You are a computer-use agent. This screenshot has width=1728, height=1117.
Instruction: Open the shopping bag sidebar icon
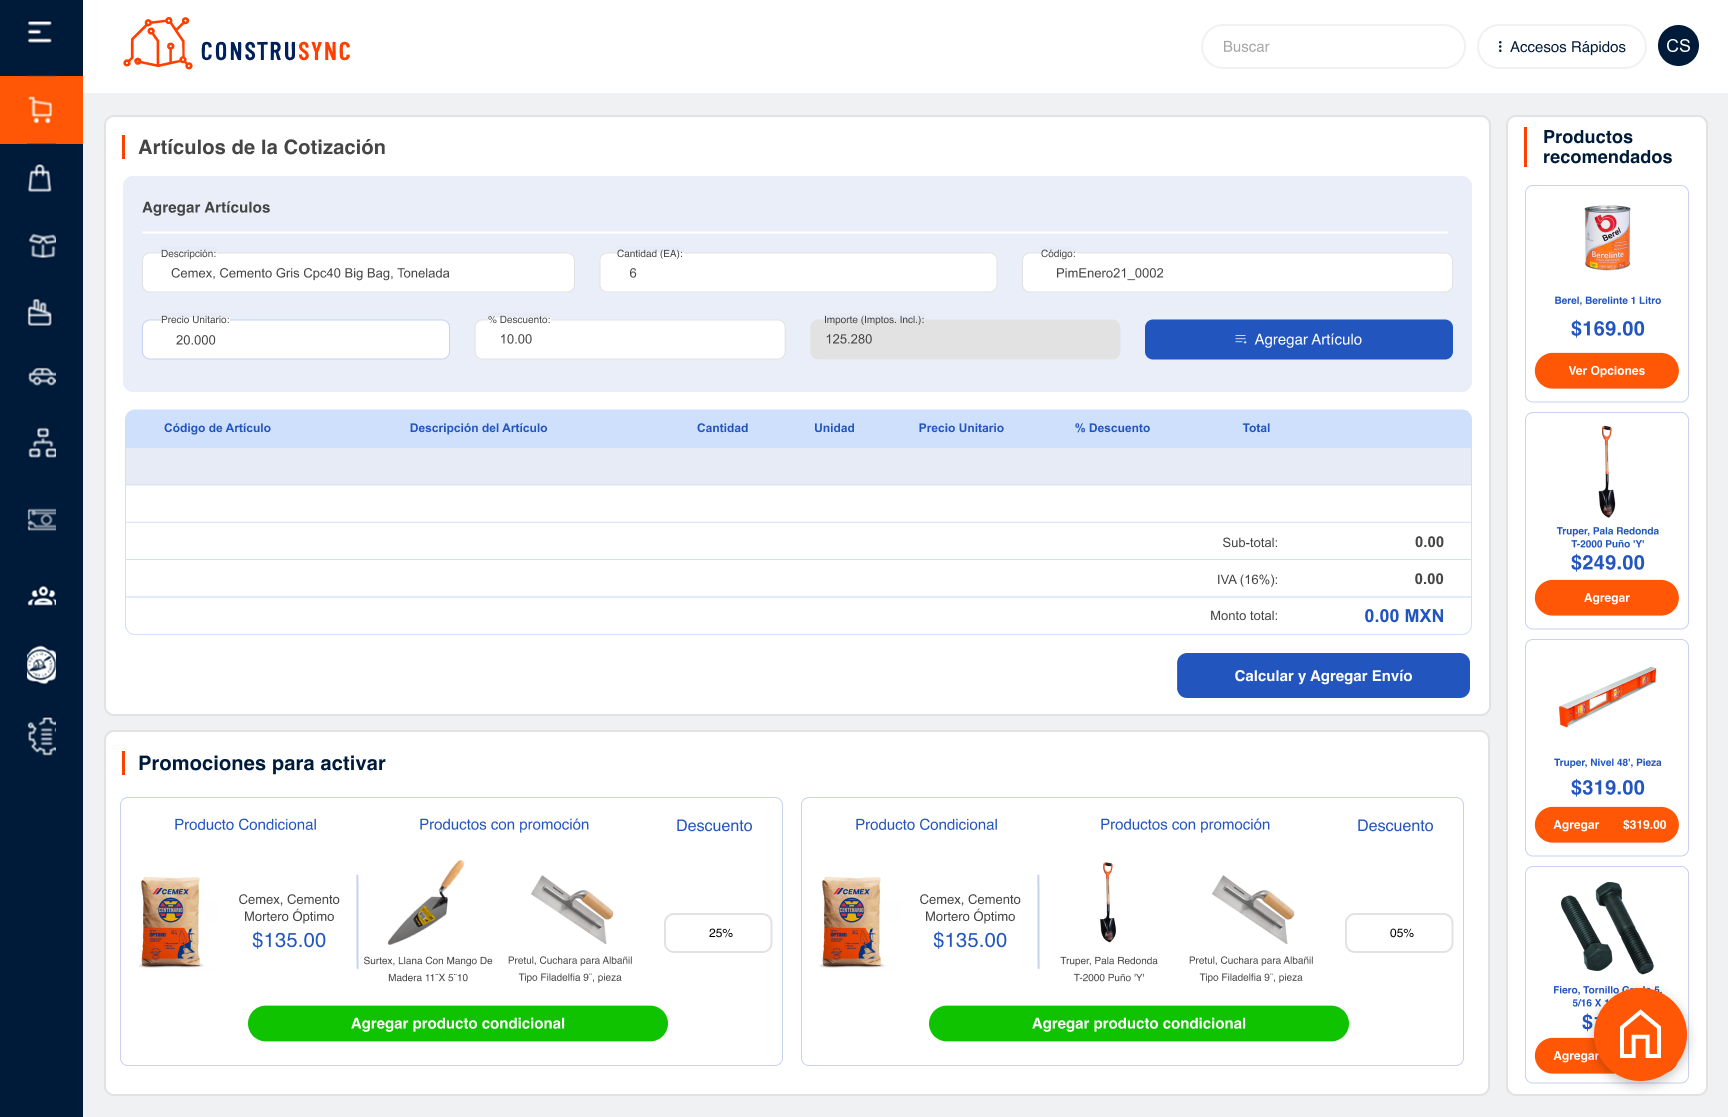[40, 178]
